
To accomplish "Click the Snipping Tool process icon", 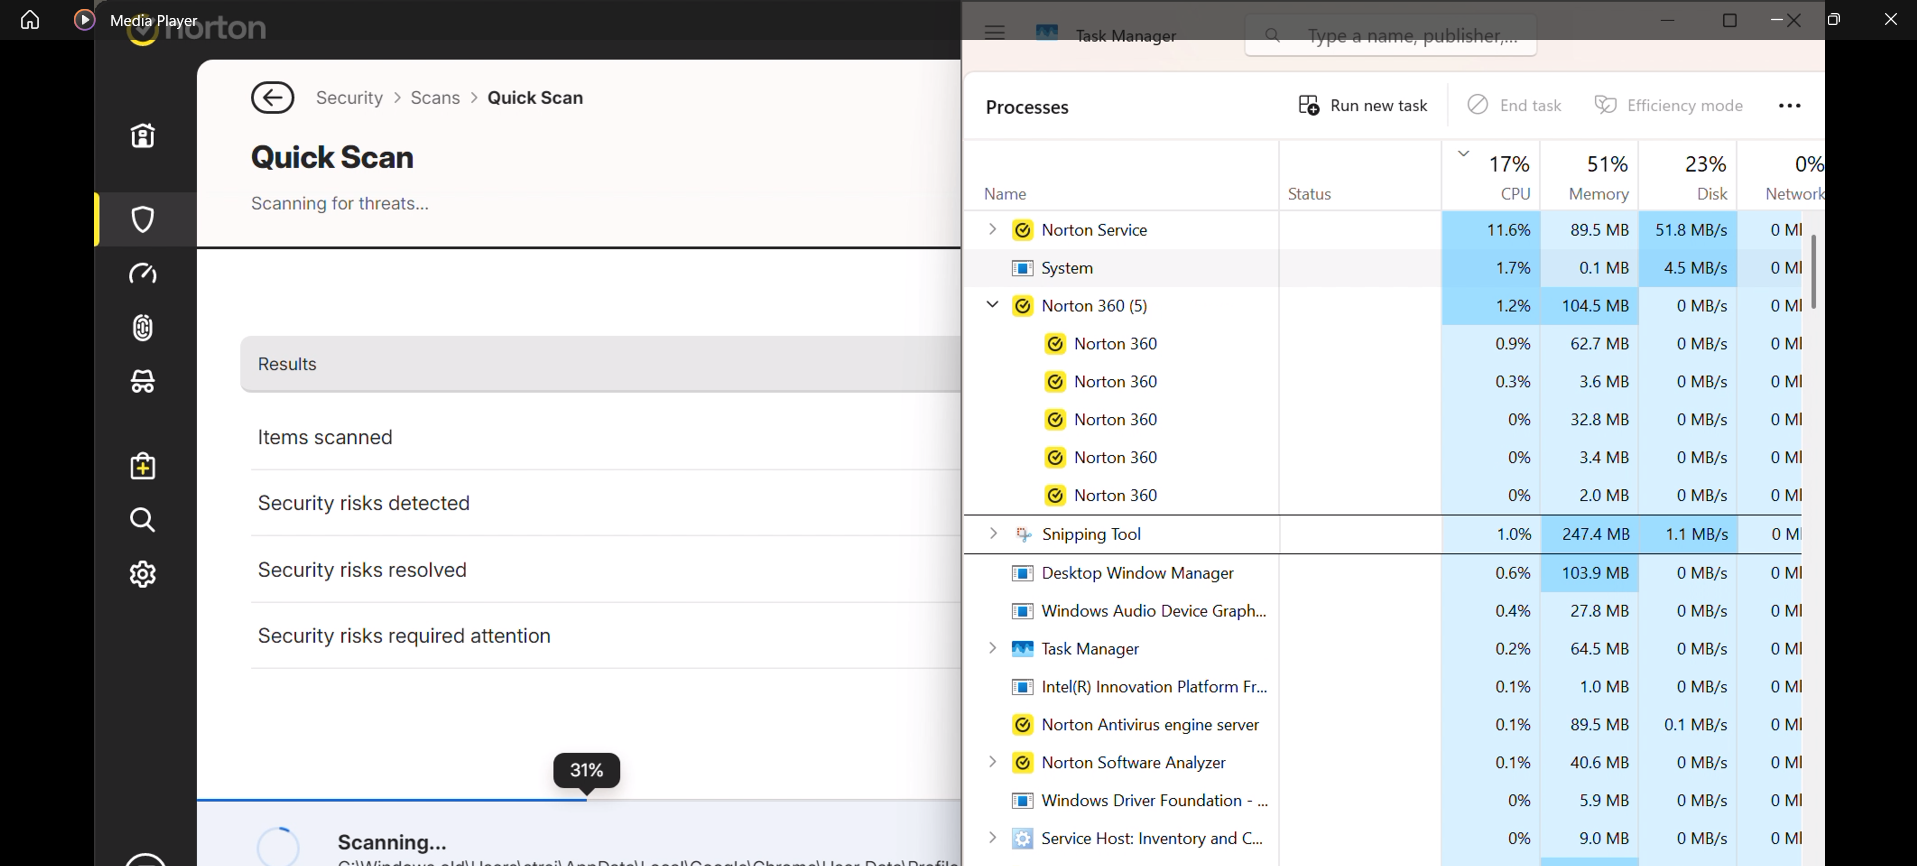I will (1022, 534).
